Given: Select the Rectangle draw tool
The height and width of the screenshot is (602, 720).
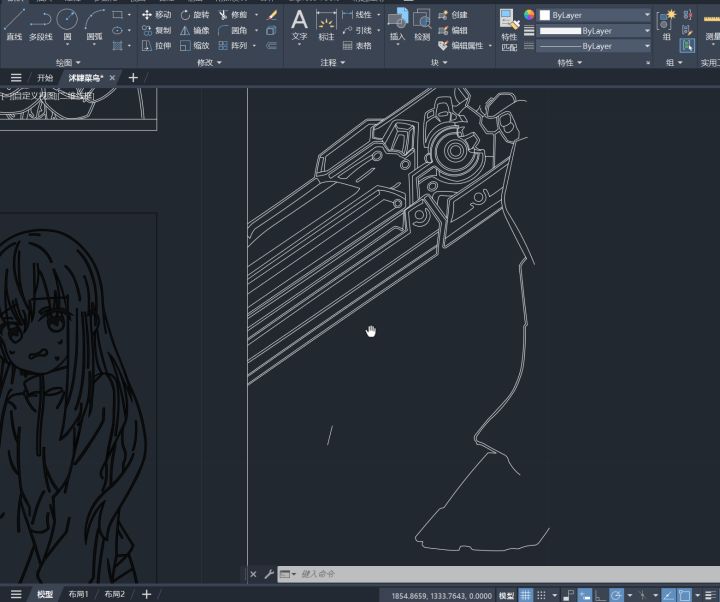Looking at the screenshot, I should [x=118, y=15].
